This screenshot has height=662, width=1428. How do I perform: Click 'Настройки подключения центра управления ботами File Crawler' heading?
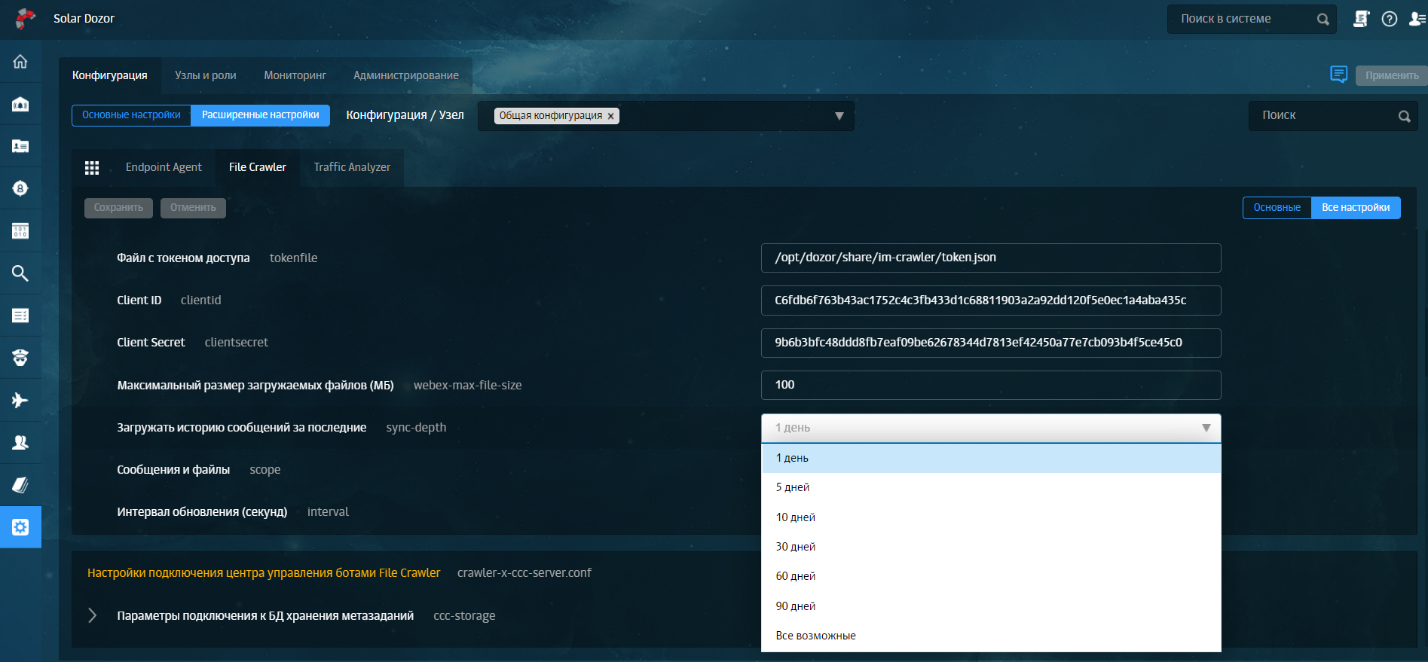tap(264, 573)
